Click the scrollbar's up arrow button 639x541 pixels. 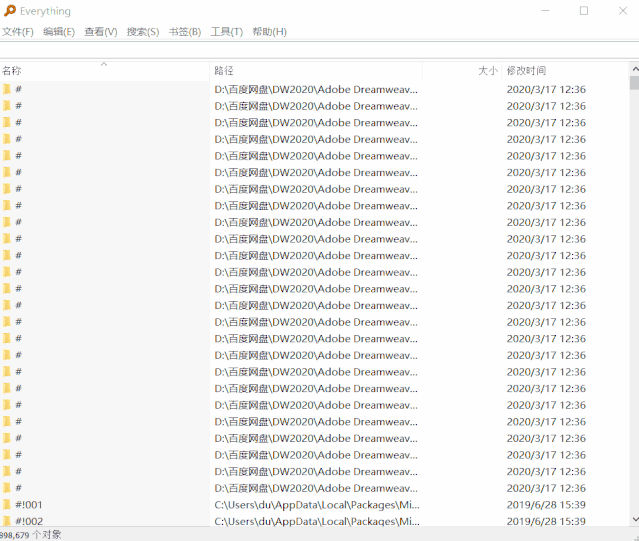pos(633,70)
